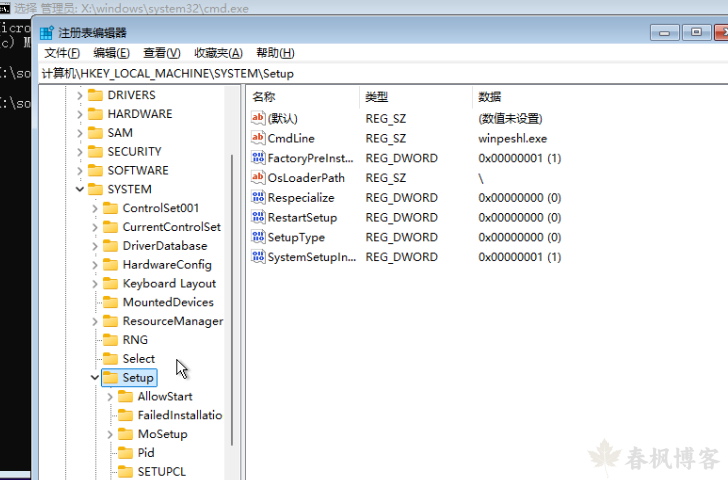Maximize the Registry Editor window
The image size is (728, 480).
(696, 32)
